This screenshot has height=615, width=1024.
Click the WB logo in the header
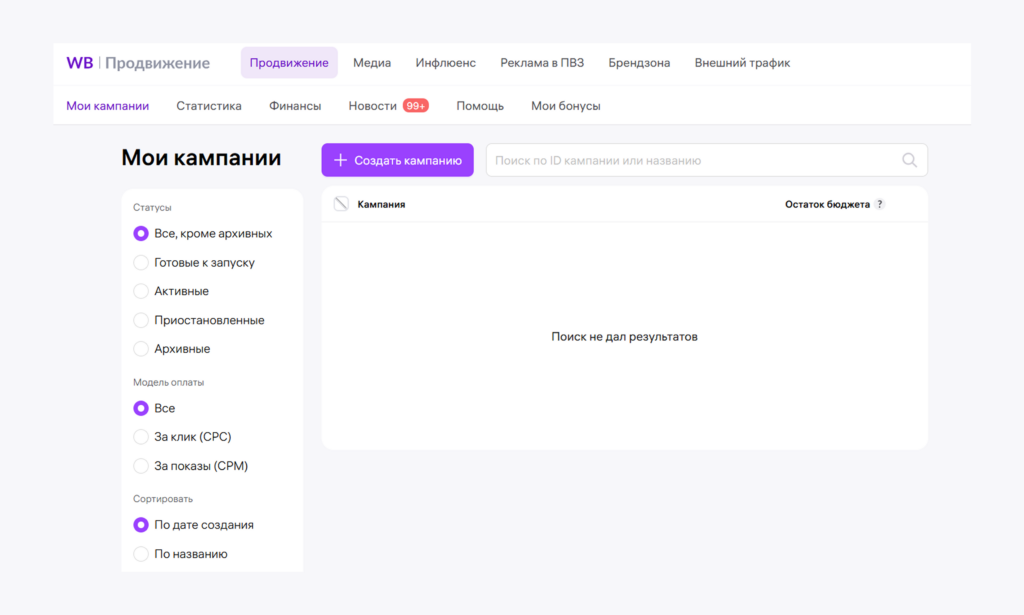tap(79, 62)
